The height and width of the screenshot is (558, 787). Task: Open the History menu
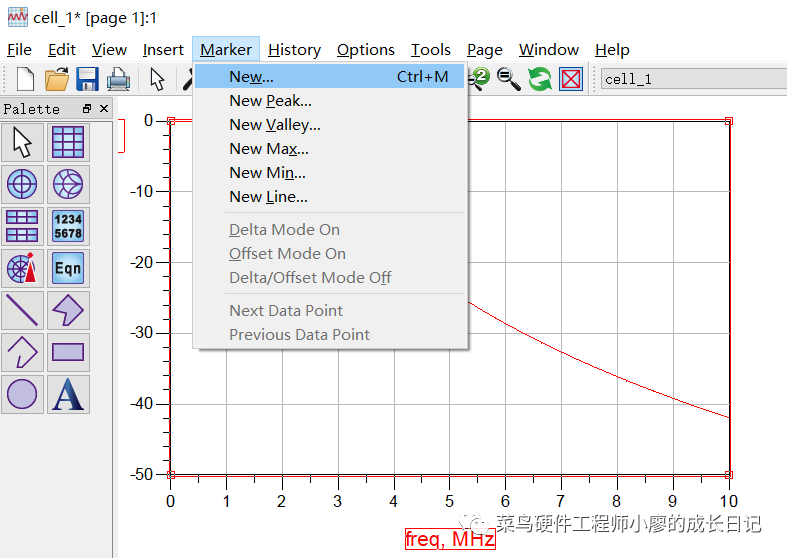click(x=295, y=50)
